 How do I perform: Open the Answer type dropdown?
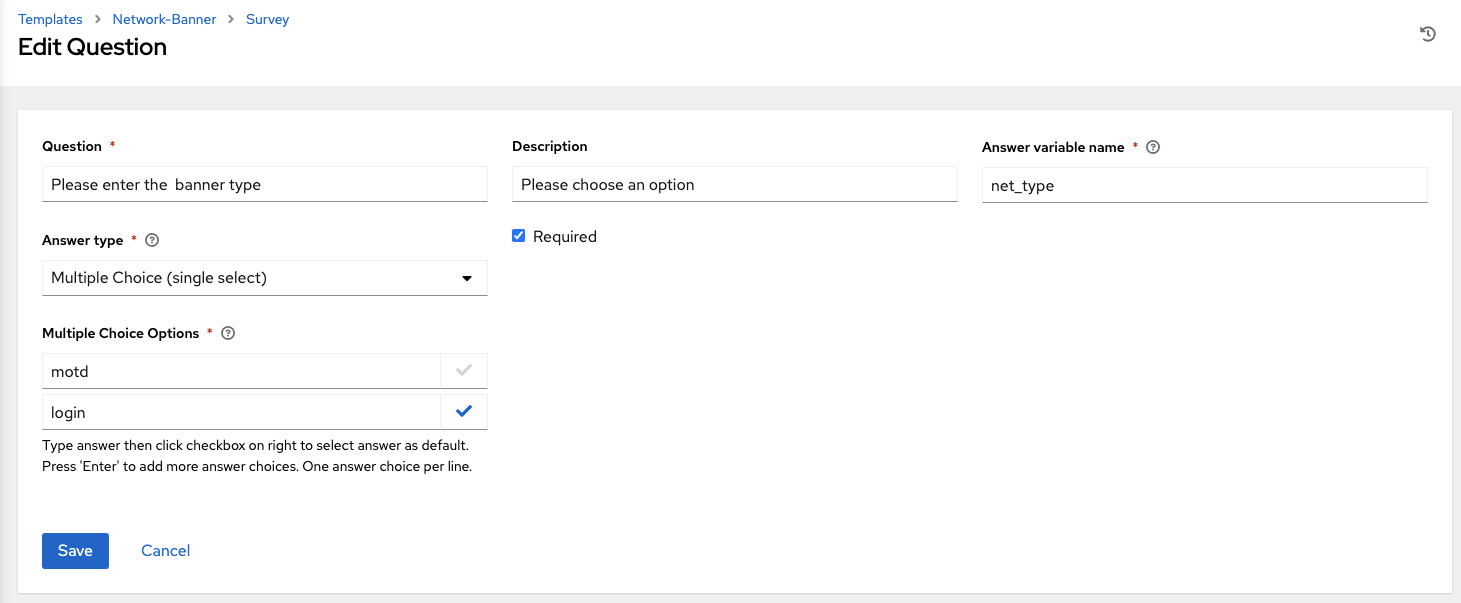coord(250,278)
